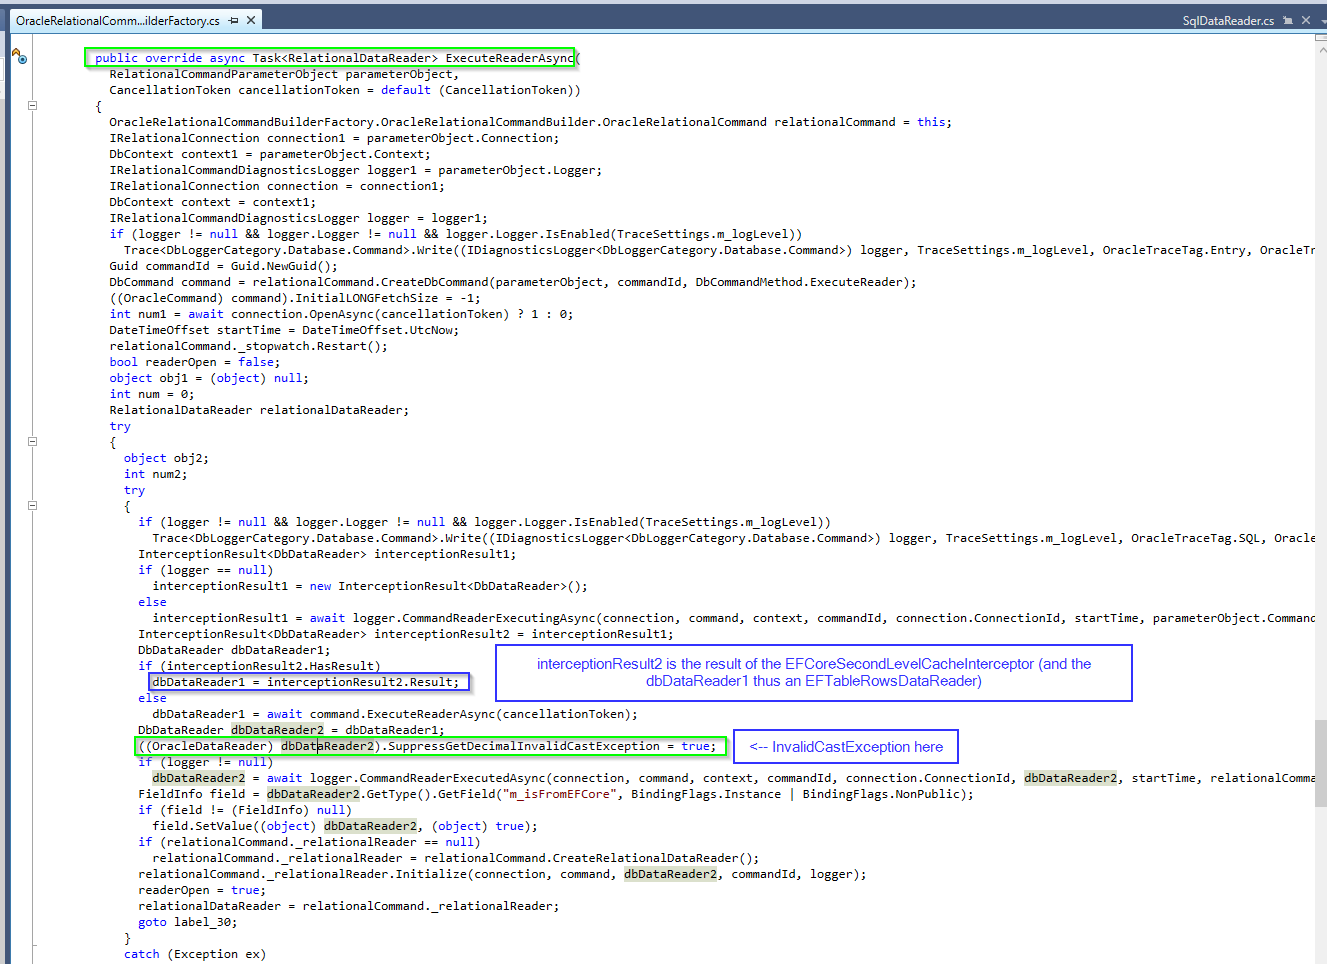
Task: Close the SqlDataReader.cs tab
Action: coord(1306,18)
